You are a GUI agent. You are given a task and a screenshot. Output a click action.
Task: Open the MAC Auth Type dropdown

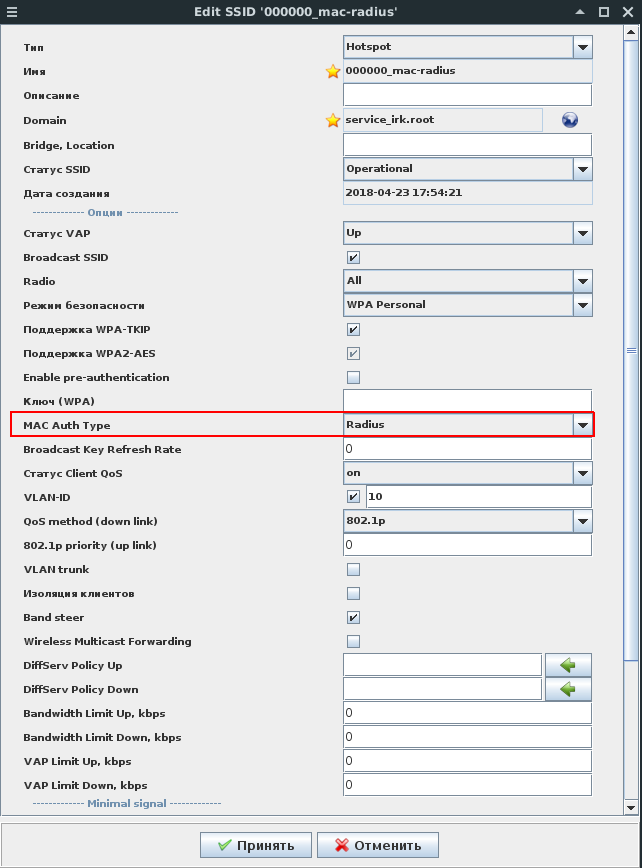tap(582, 425)
